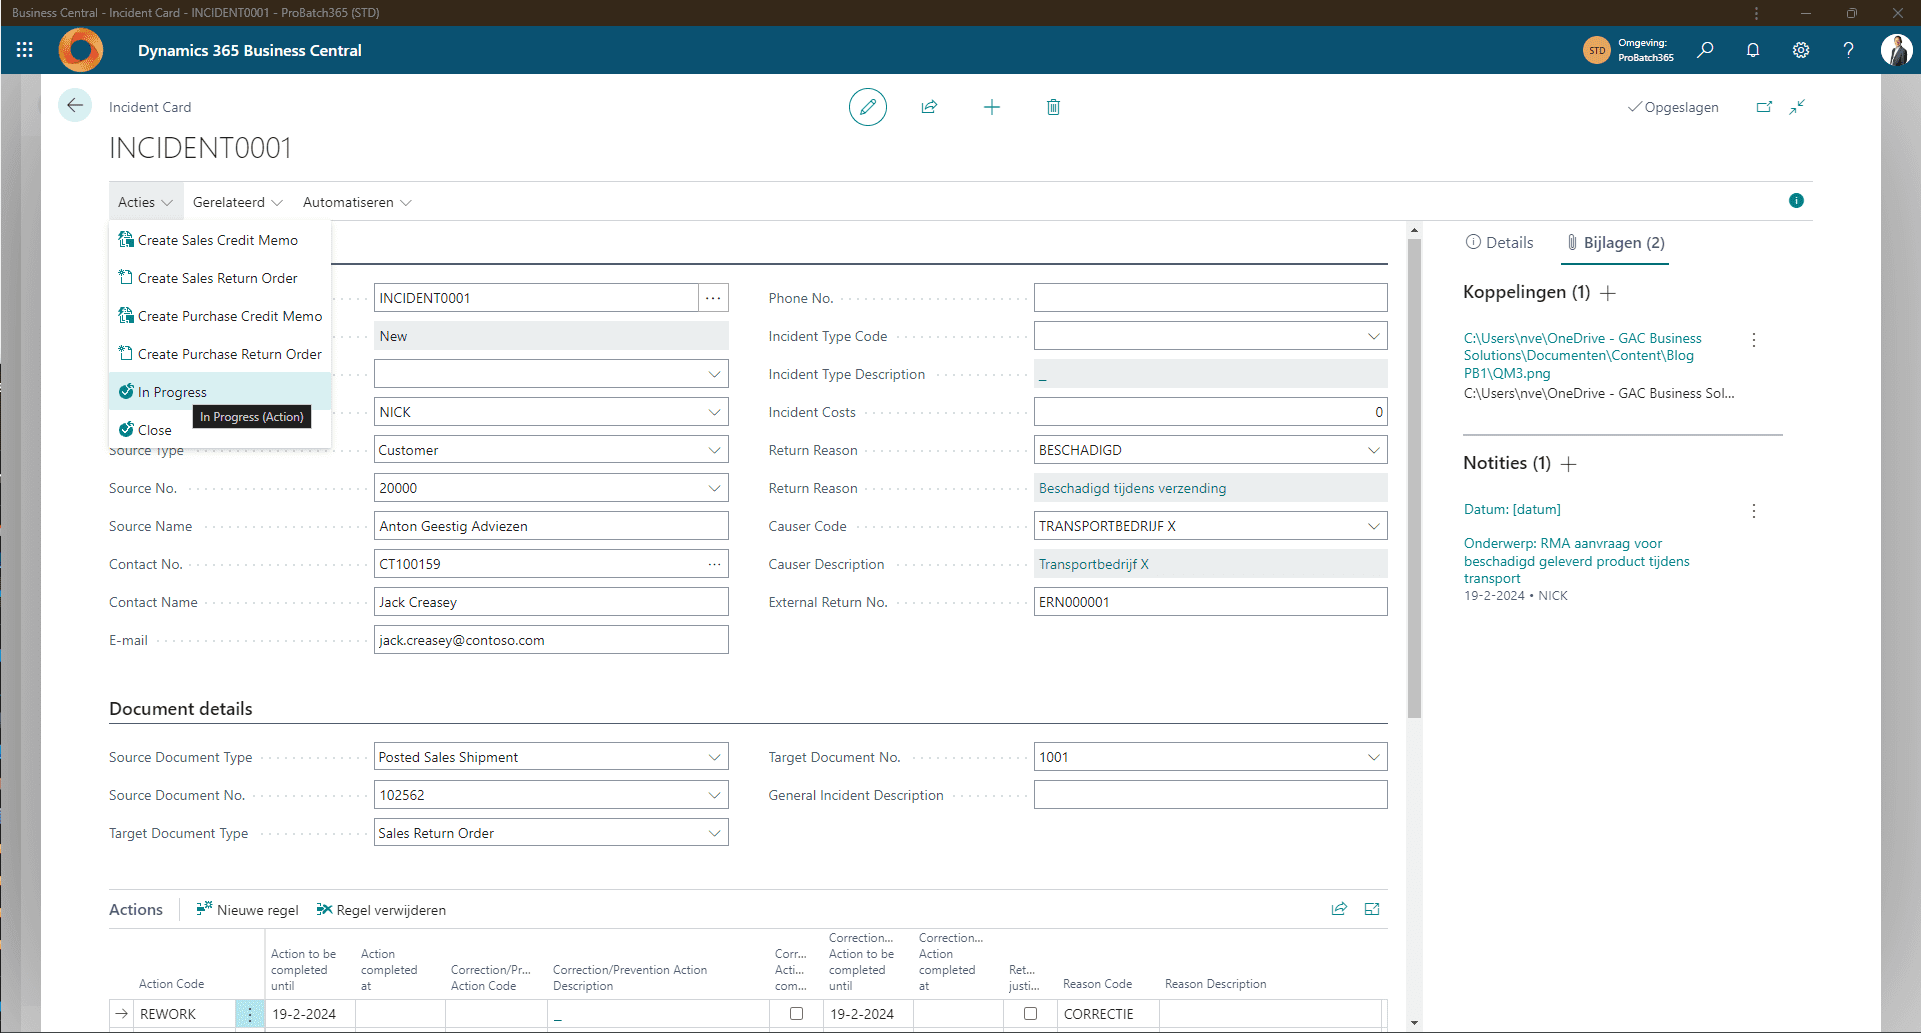Open the QM3.png link's three-dot menu
Viewport: 1921px width, 1033px height.
1754,340
